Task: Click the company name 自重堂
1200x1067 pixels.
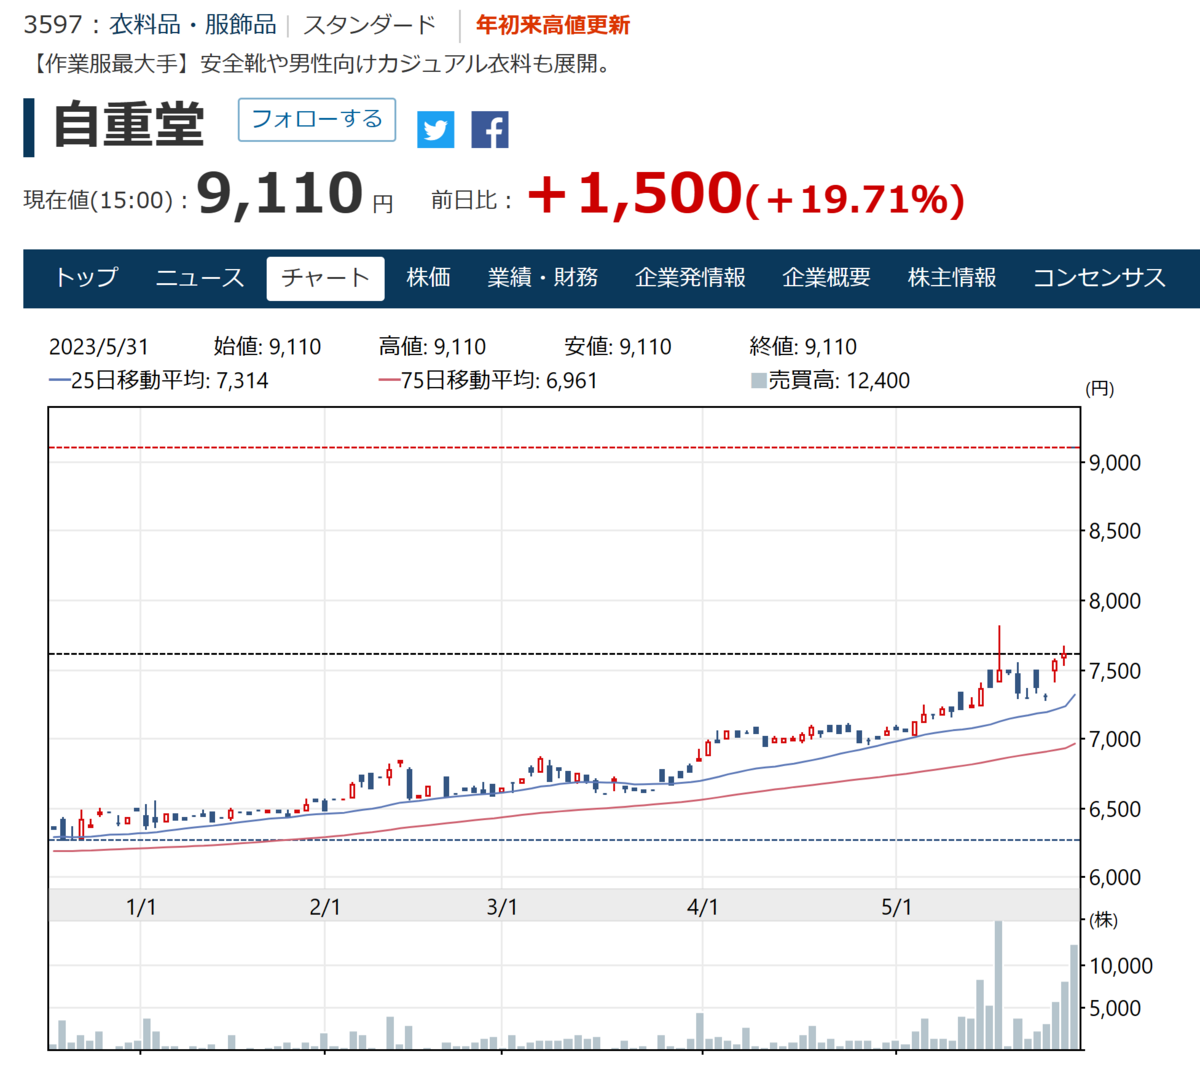Action: pyautogui.click(x=128, y=125)
